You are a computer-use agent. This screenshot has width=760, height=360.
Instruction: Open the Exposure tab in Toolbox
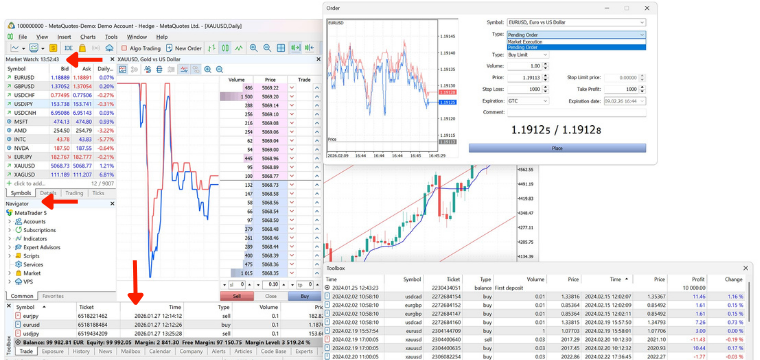click(x=52, y=352)
